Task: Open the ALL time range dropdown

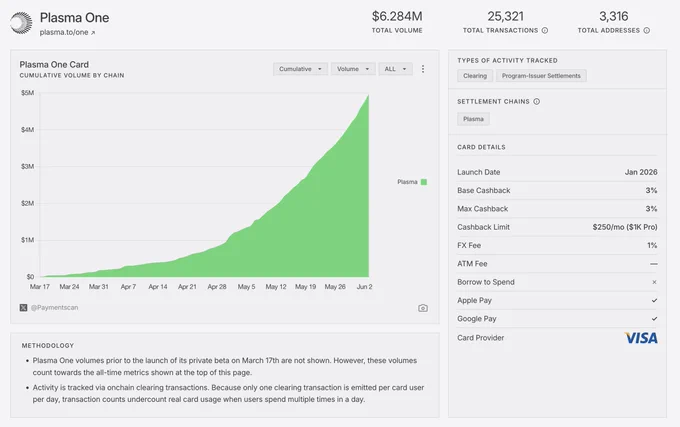Action: (x=395, y=69)
